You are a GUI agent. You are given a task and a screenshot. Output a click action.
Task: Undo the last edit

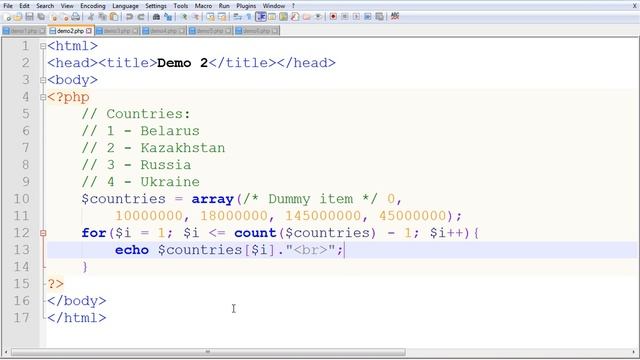click(129, 17)
